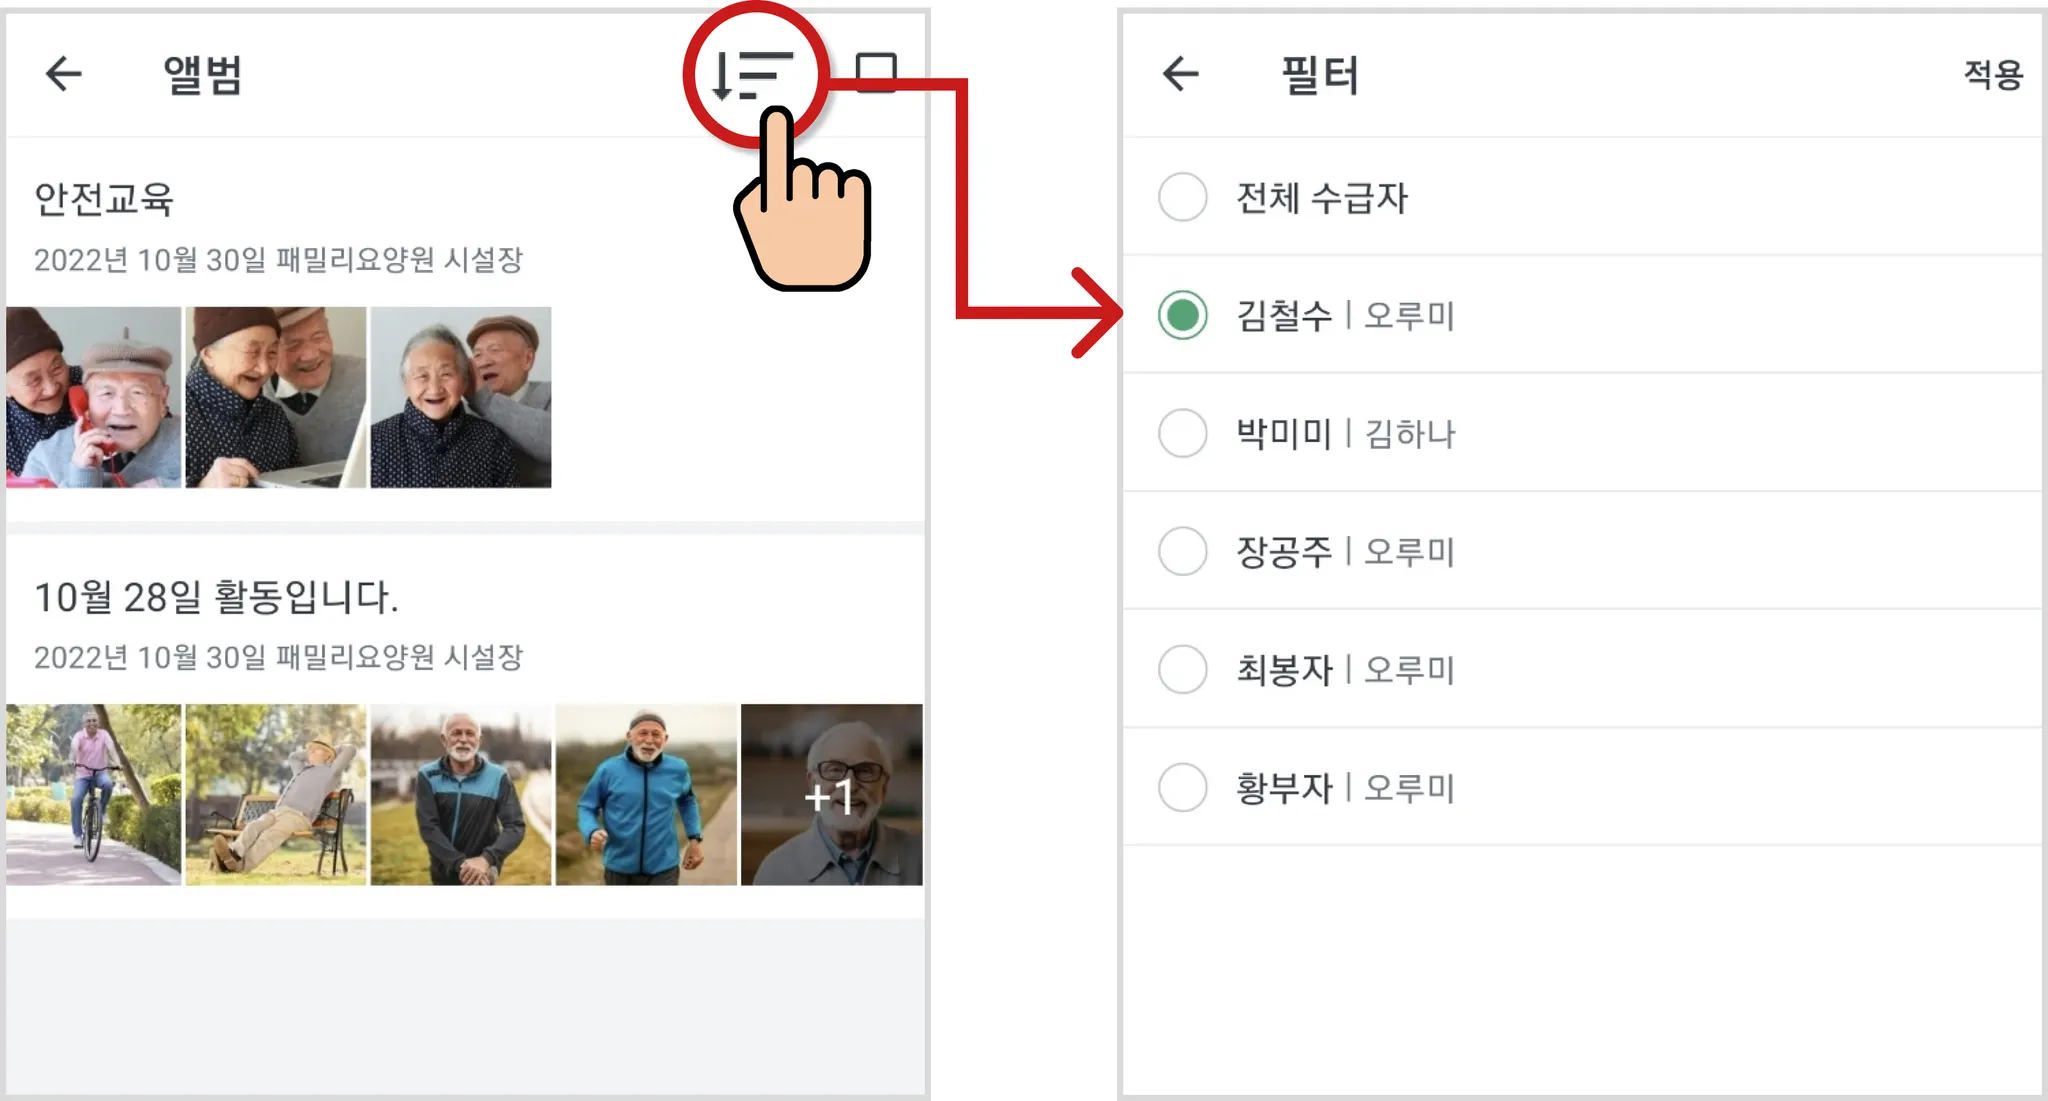
Task: Choose the 장공주 radio option
Action: pos(1182,551)
